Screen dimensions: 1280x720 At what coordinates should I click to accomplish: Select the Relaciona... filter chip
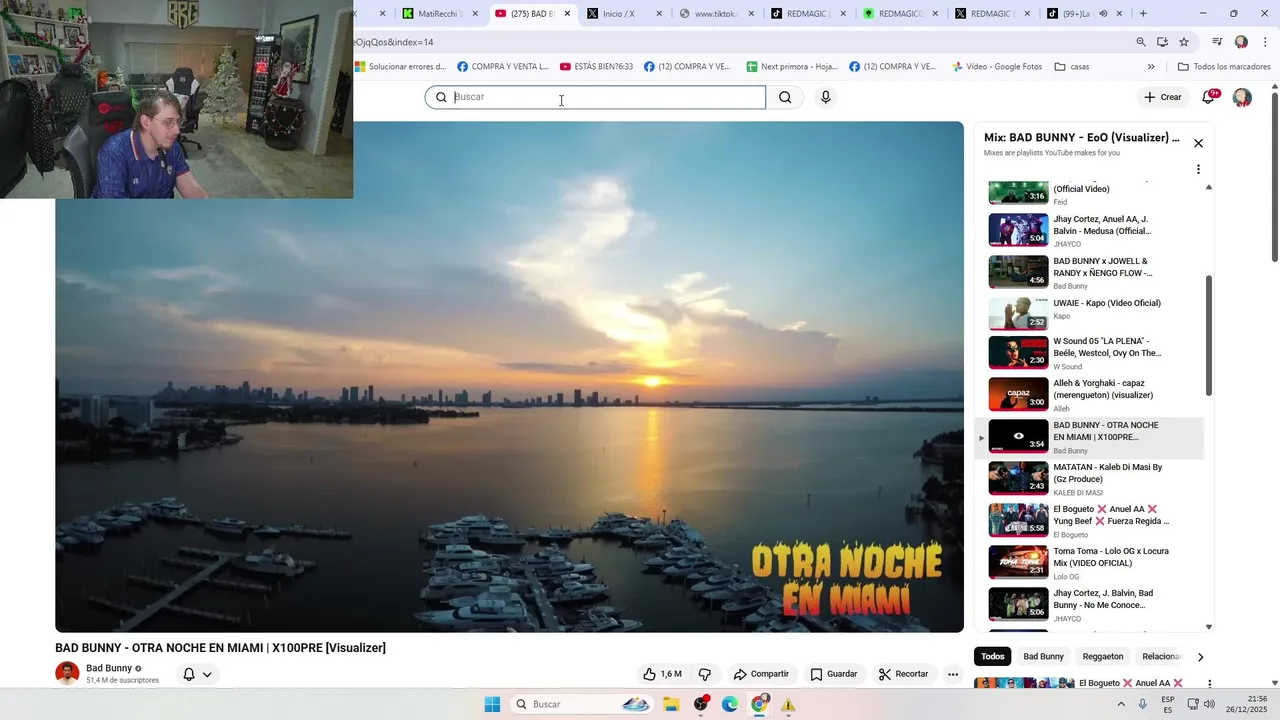pyautogui.click(x=1161, y=656)
